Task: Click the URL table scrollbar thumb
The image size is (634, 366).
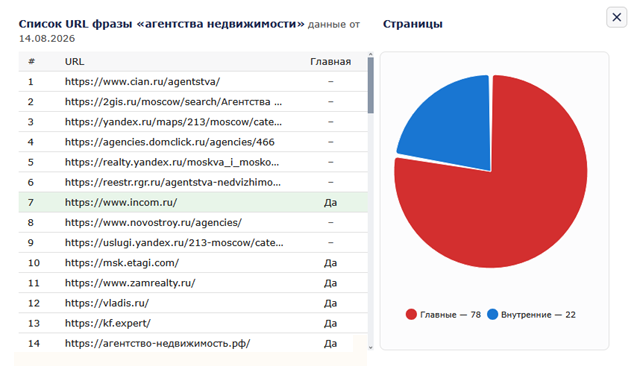Action: coord(370,85)
